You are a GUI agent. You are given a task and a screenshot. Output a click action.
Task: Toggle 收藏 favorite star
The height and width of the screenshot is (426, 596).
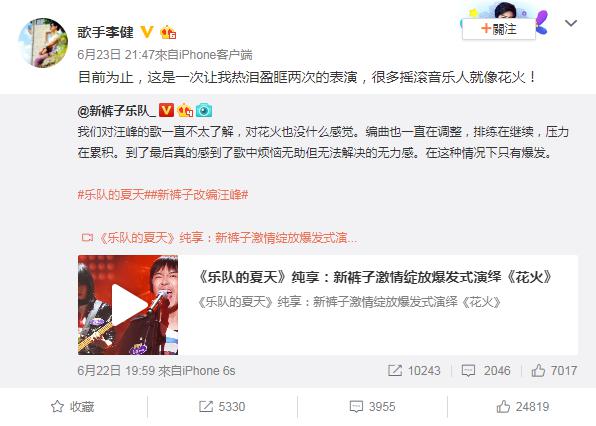click(x=73, y=407)
